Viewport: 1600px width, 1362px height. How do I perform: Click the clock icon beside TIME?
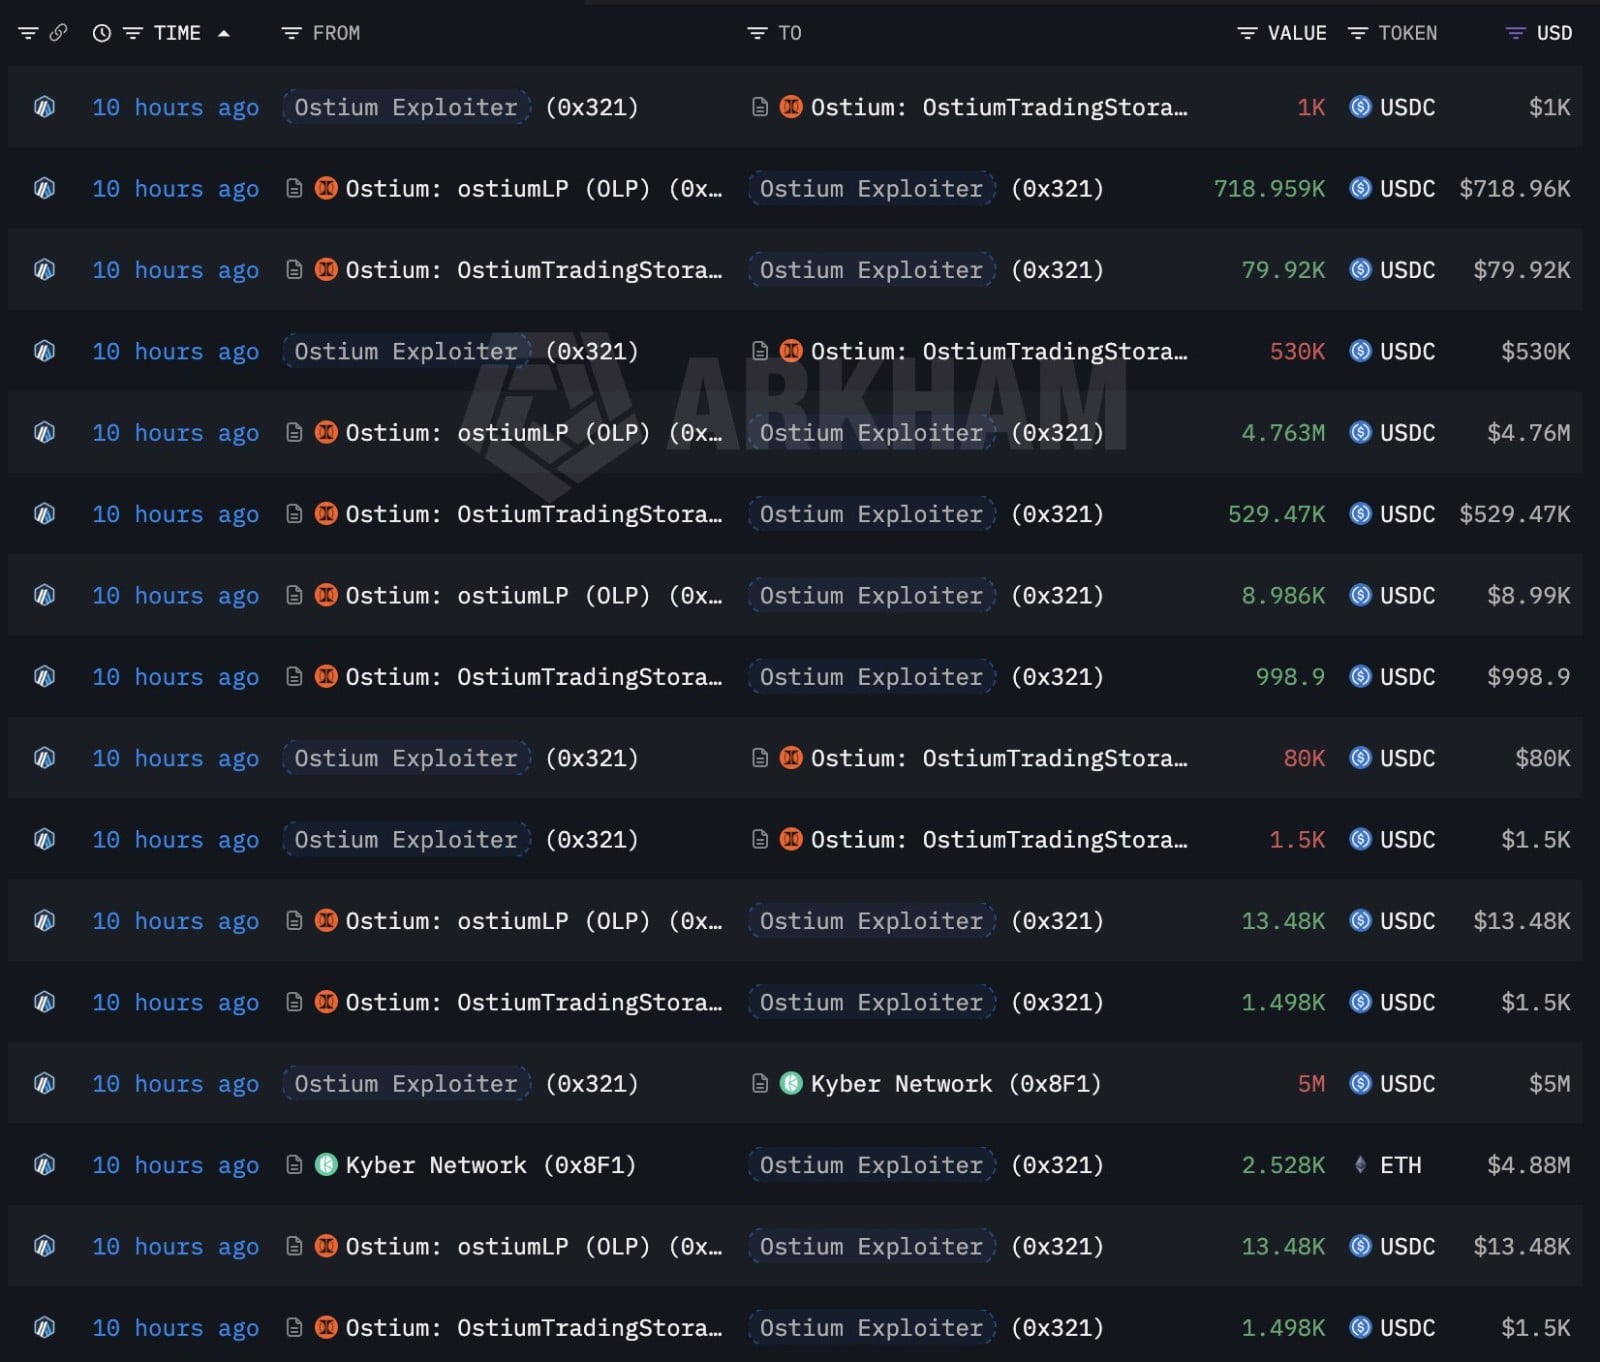102,33
